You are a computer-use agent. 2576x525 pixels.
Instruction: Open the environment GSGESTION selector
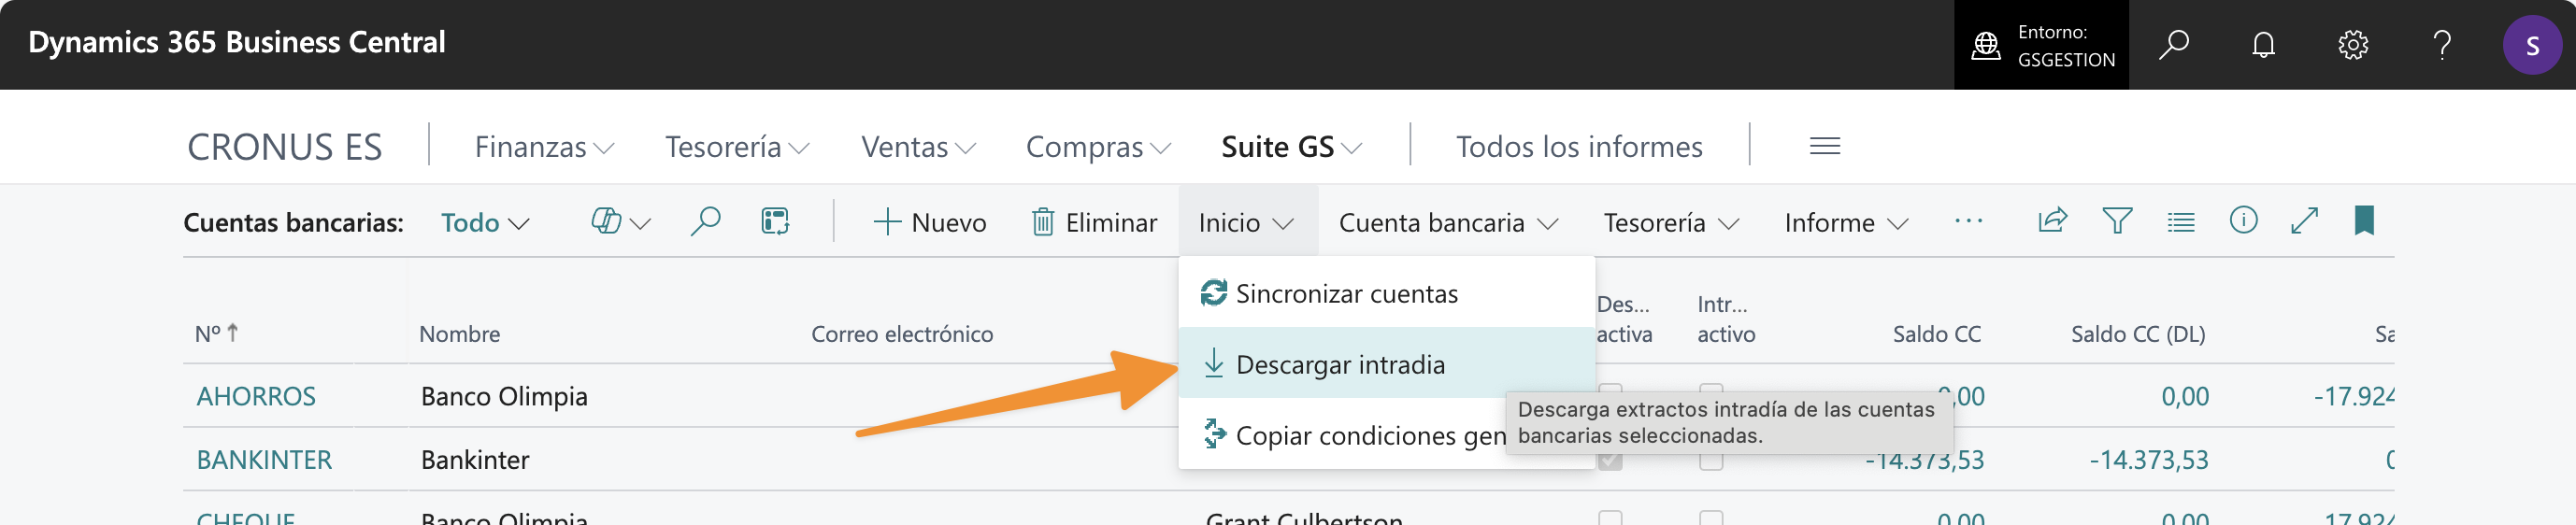click(x=2041, y=45)
